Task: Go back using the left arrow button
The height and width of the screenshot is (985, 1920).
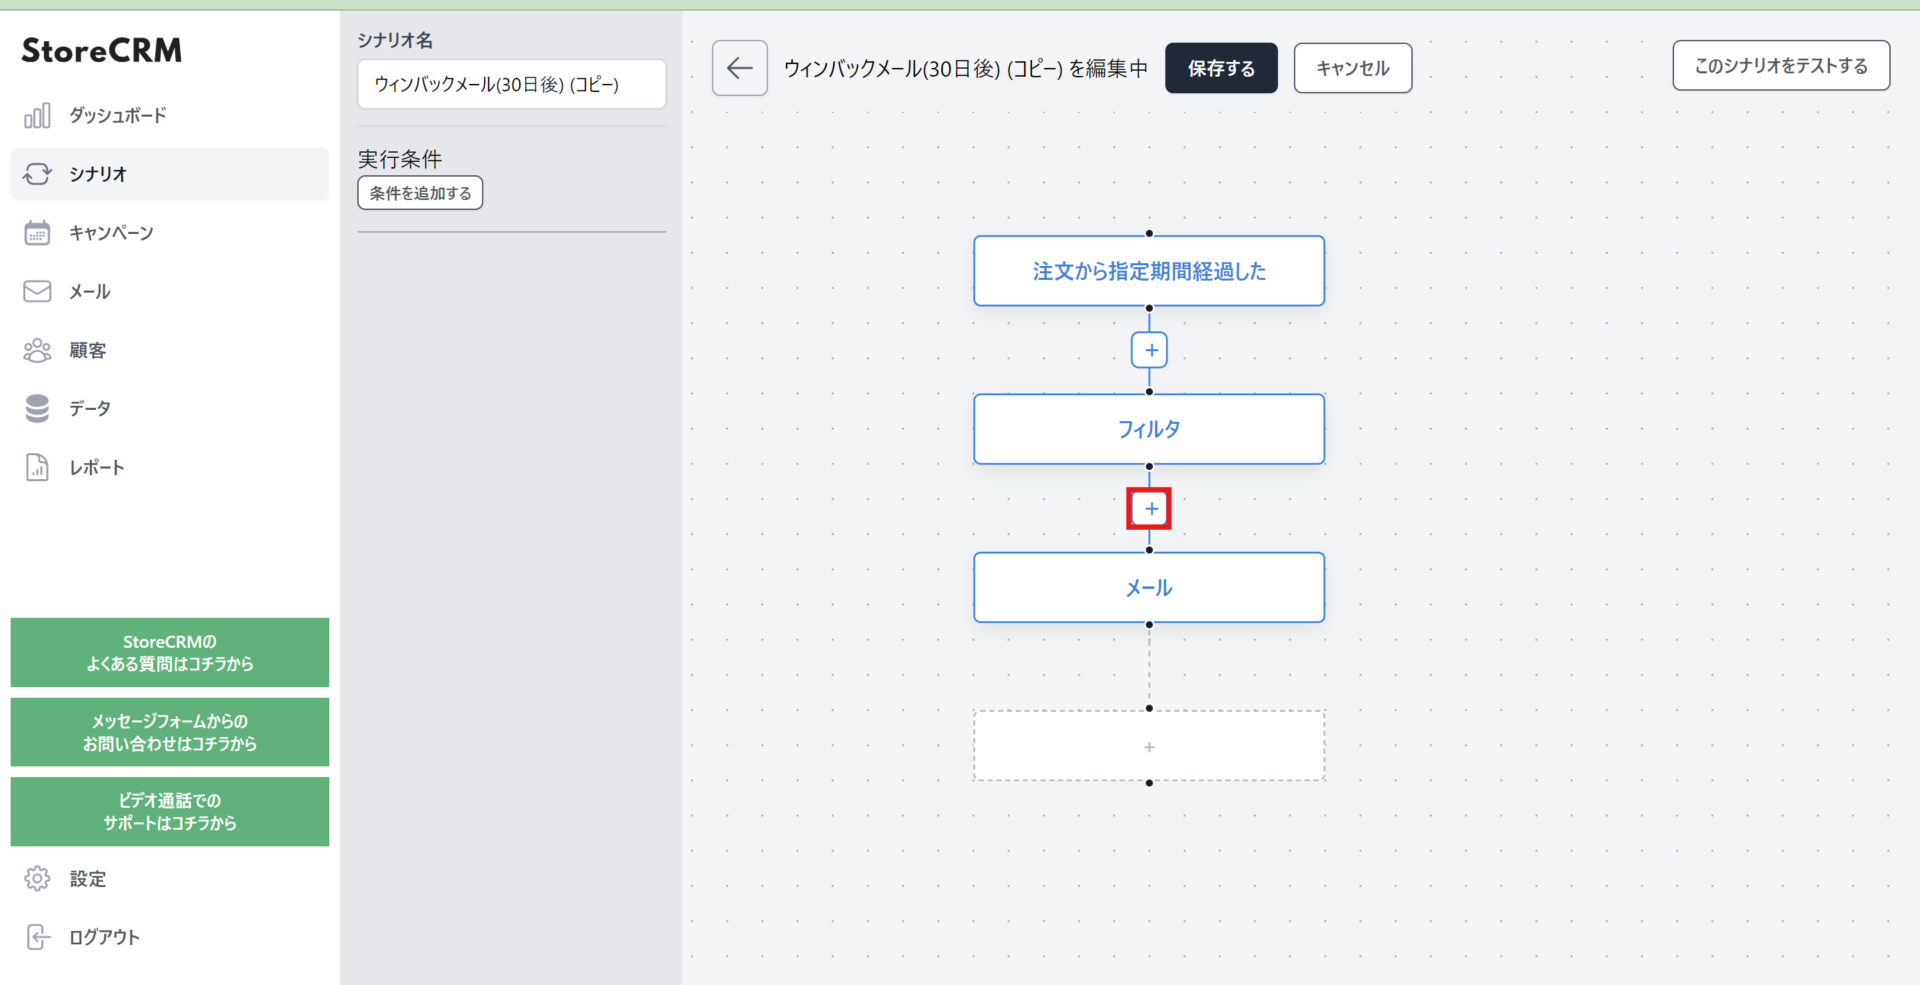Action: (740, 68)
